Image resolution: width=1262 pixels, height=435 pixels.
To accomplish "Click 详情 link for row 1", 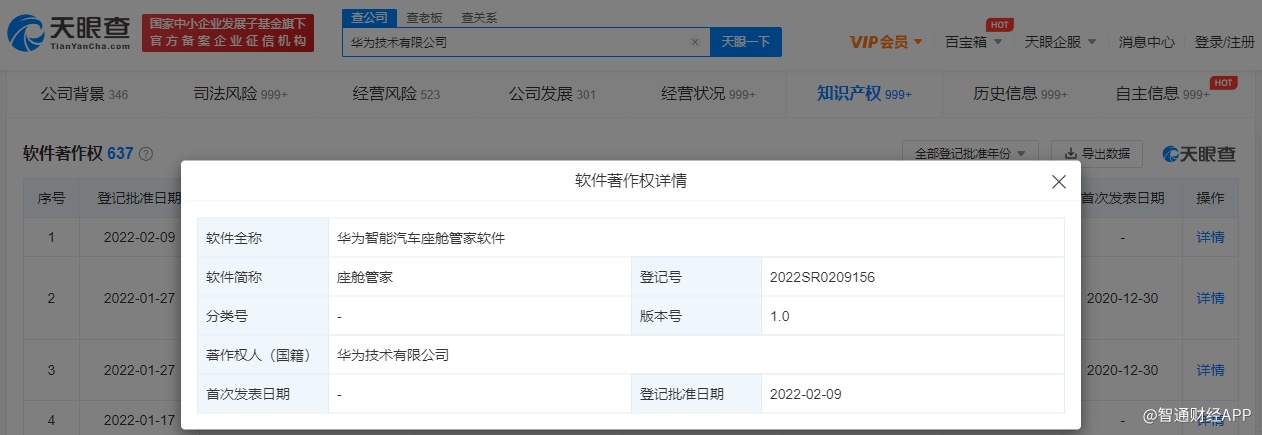I will point(1210,238).
